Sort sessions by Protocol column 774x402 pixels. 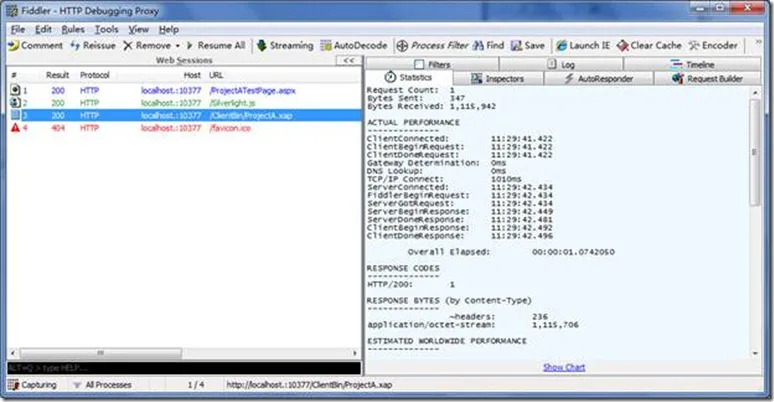(x=95, y=75)
